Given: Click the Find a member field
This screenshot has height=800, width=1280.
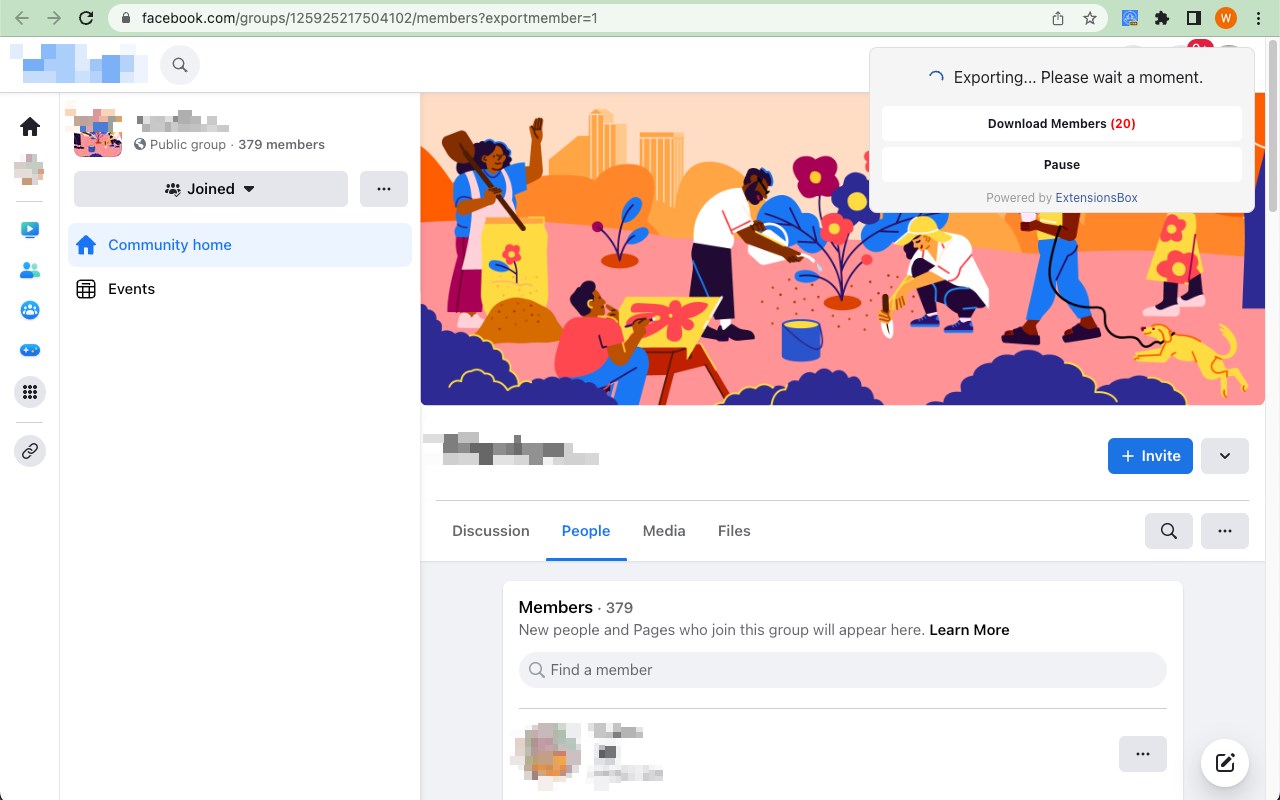Looking at the screenshot, I should click(x=843, y=670).
